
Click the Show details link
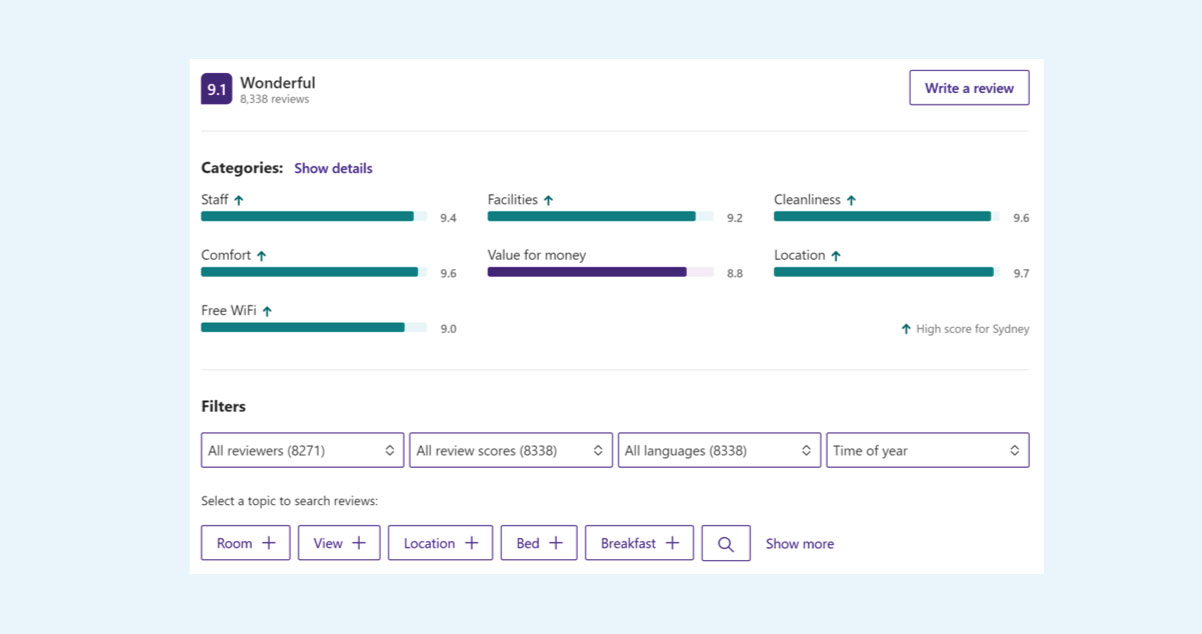(x=333, y=168)
